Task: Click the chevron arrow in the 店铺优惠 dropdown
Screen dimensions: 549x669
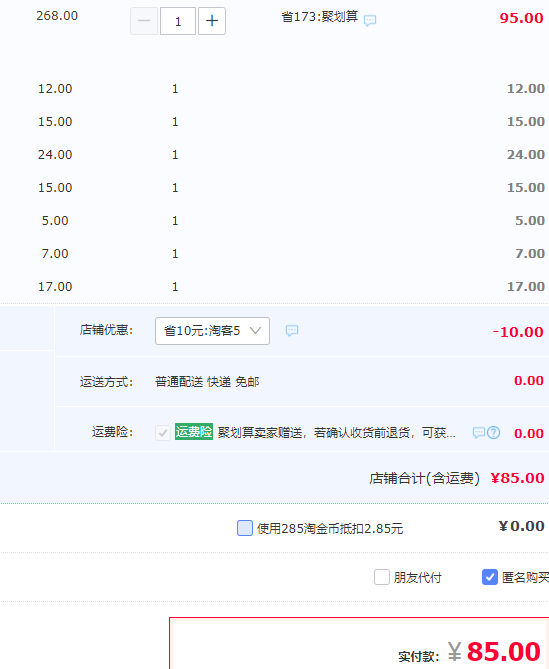Action: pyautogui.click(x=255, y=330)
